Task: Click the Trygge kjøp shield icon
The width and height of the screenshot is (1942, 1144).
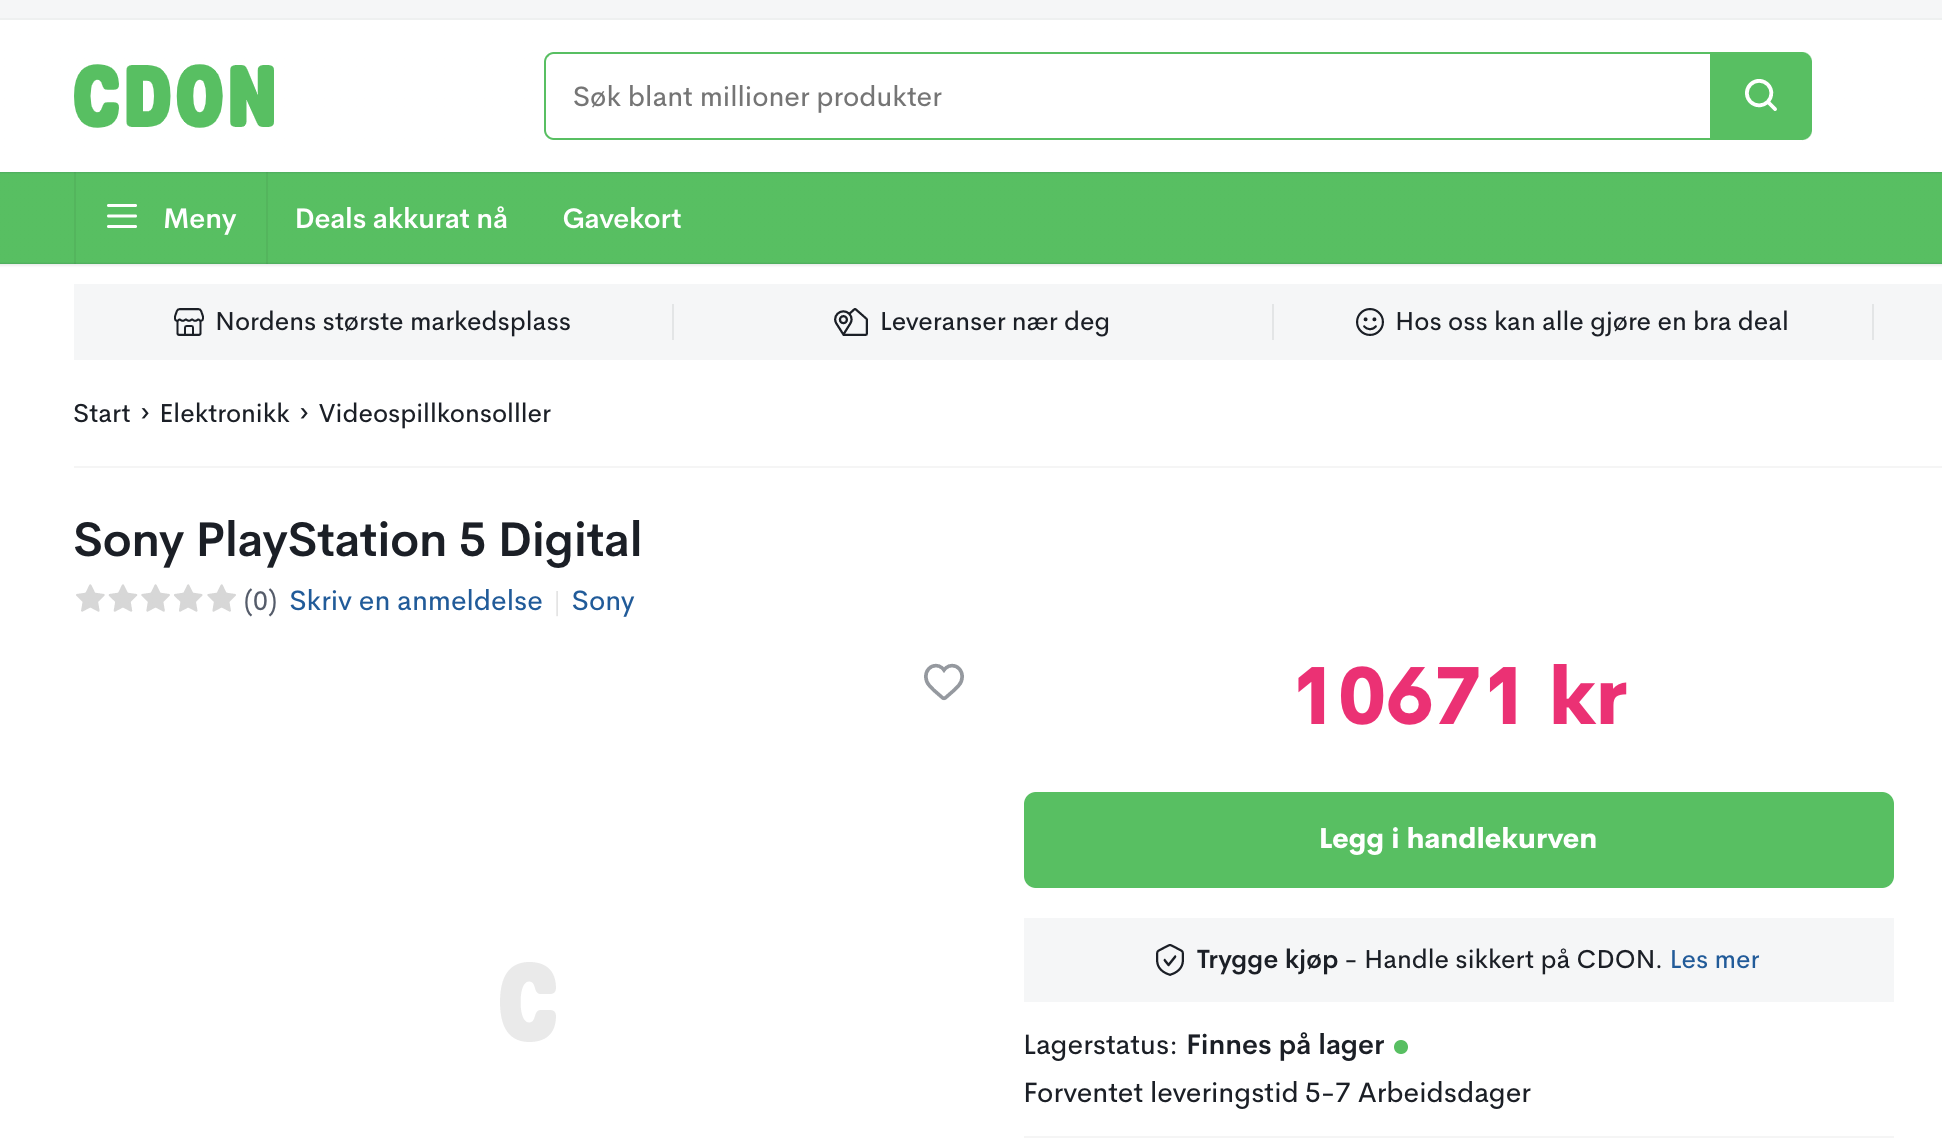Action: tap(1169, 960)
